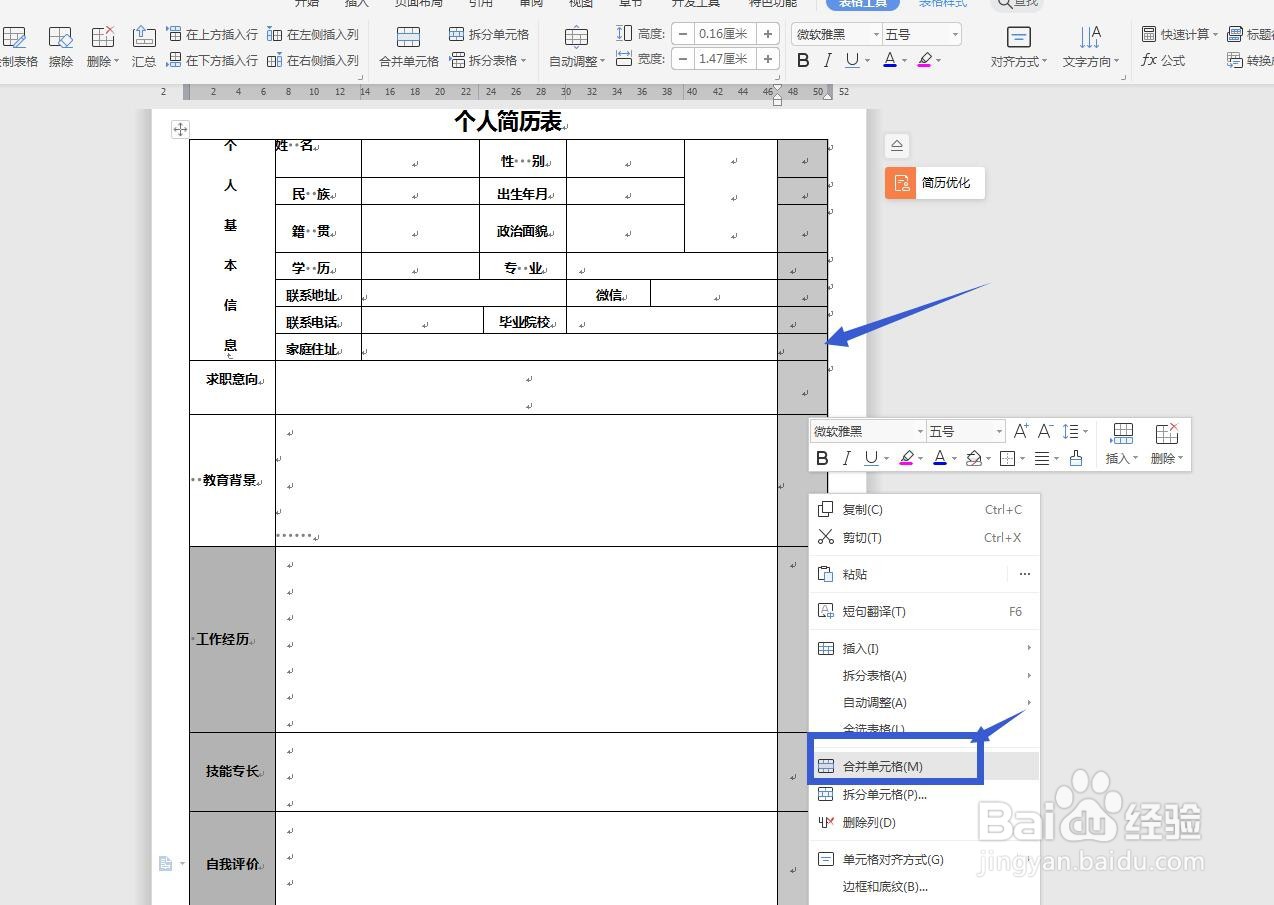
Task: Click the 宽度 width value field
Action: (x=725, y=59)
